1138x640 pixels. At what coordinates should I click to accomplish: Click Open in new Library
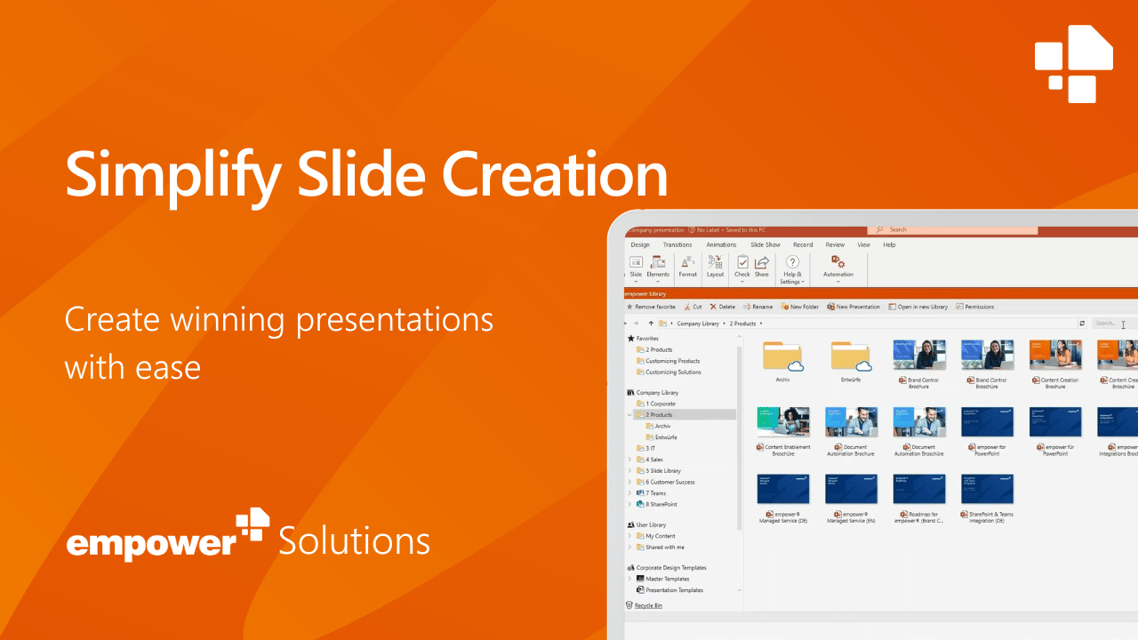918,307
